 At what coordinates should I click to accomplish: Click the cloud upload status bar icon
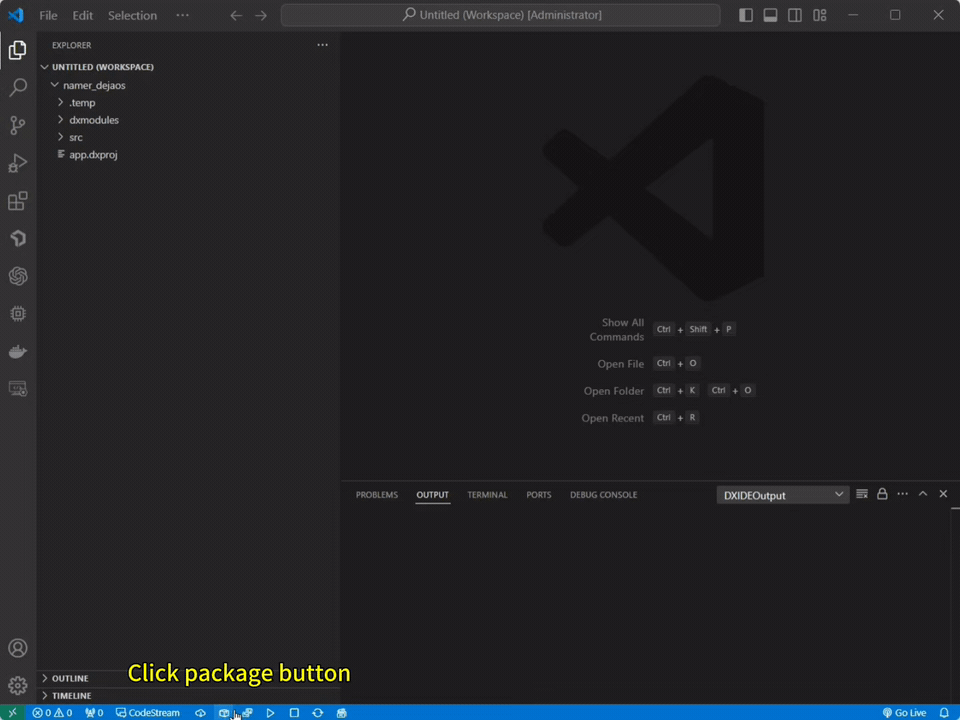pos(200,713)
